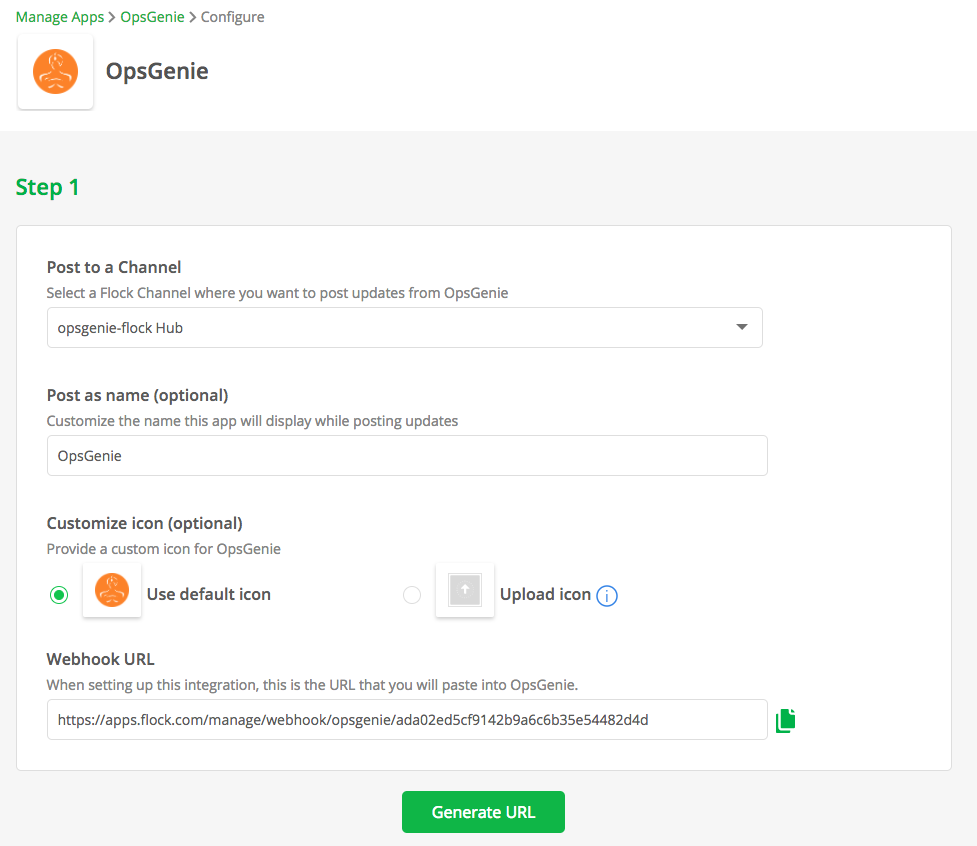
Task: Click the OpsGenie page title
Action: pyautogui.click(x=157, y=71)
